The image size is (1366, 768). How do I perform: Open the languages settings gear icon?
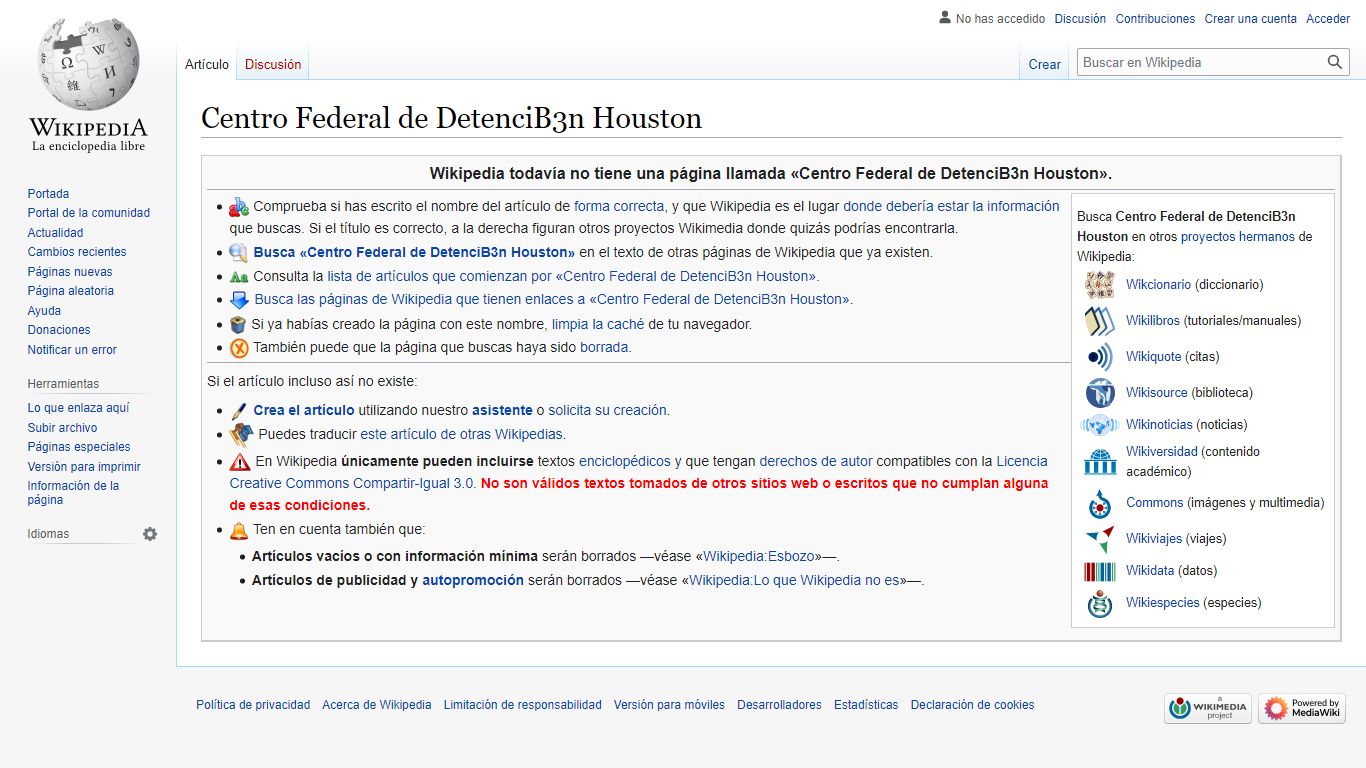pyautogui.click(x=150, y=534)
